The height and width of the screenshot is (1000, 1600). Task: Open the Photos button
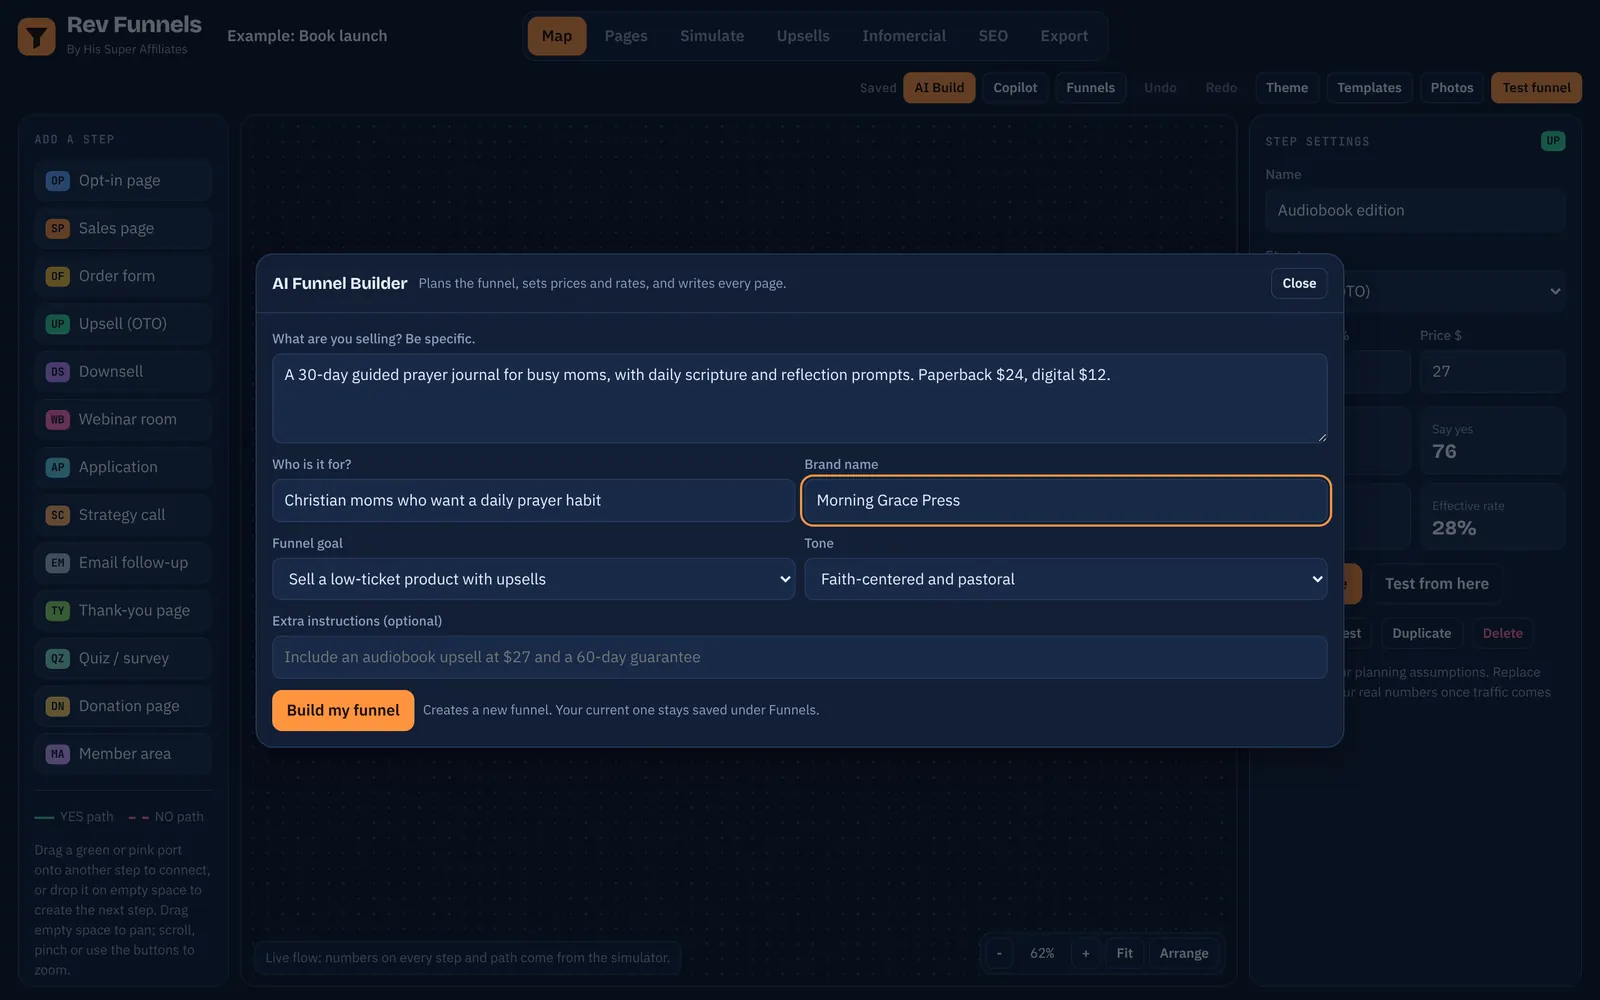[1452, 88]
